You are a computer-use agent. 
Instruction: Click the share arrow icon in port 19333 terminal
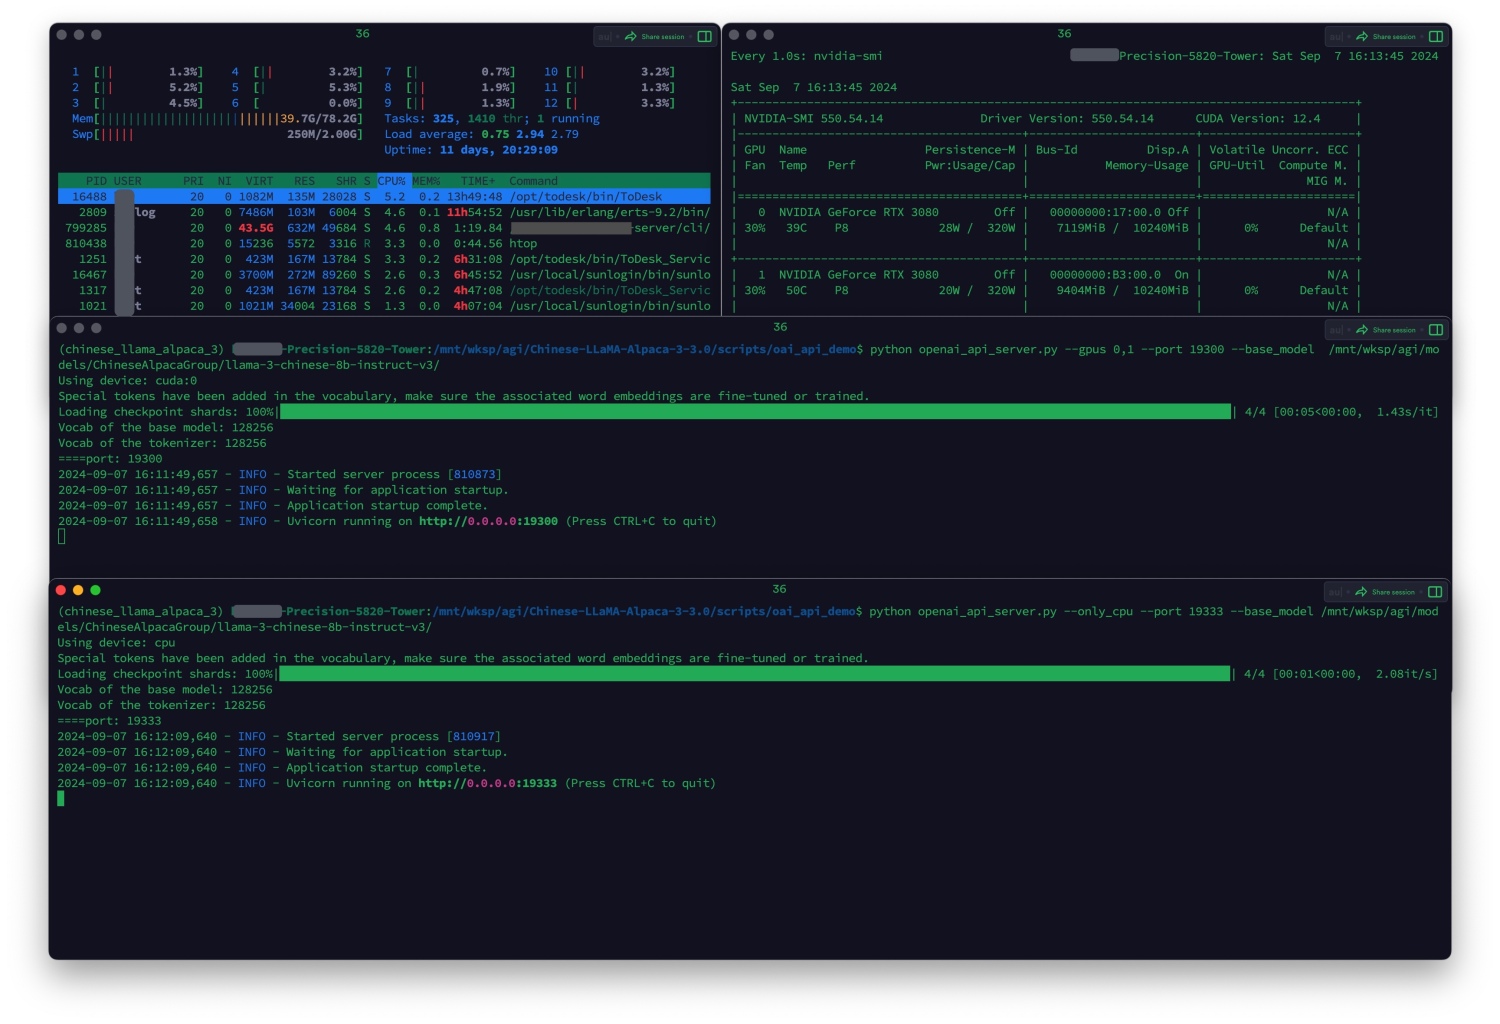(1361, 592)
